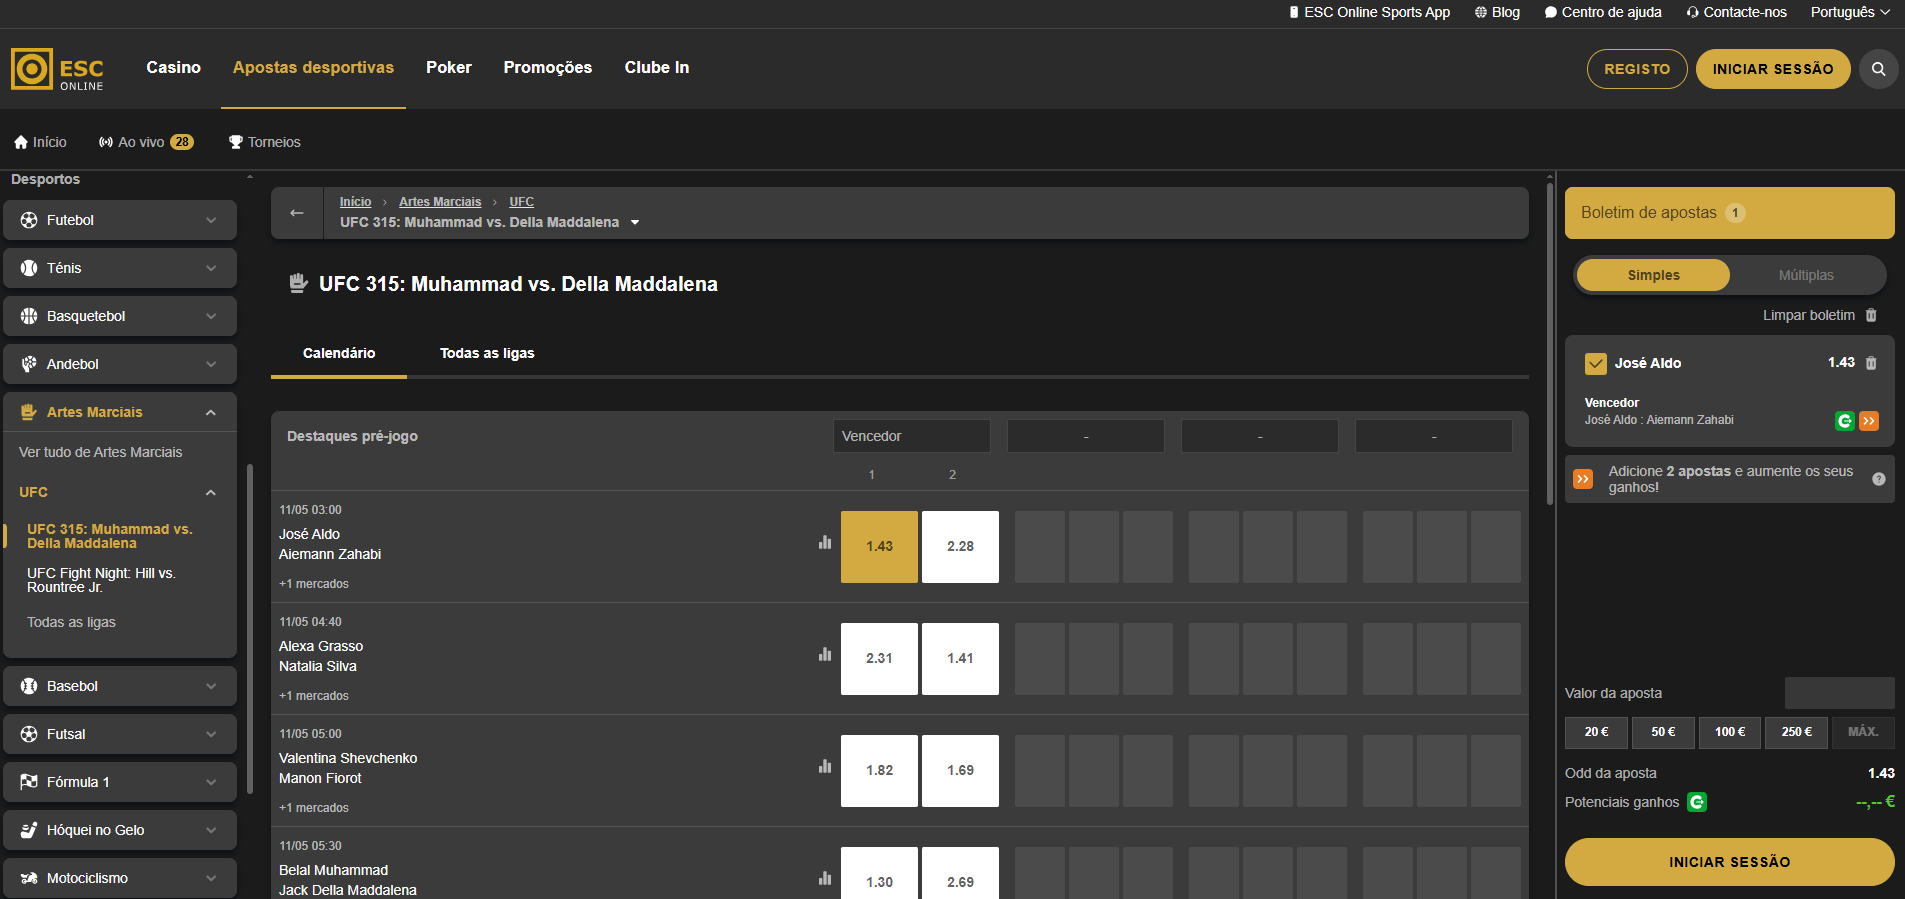Open the Promoções menu
Screen dimensions: 1905x899
547,68
